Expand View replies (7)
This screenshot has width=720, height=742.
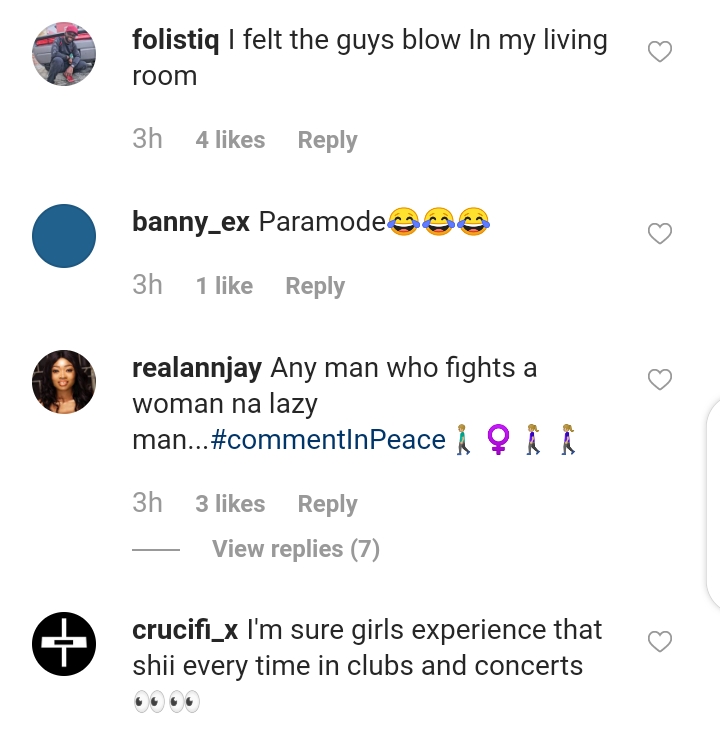point(295,549)
